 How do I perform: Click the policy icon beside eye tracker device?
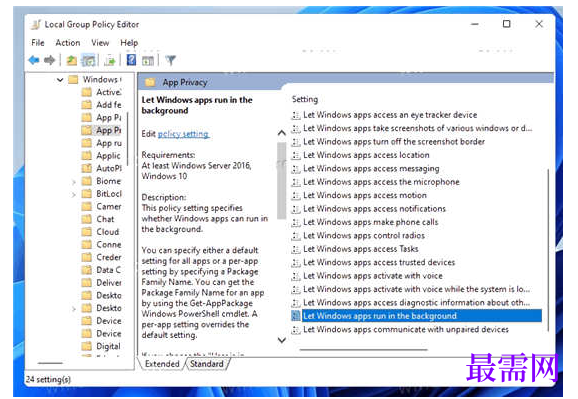point(296,115)
